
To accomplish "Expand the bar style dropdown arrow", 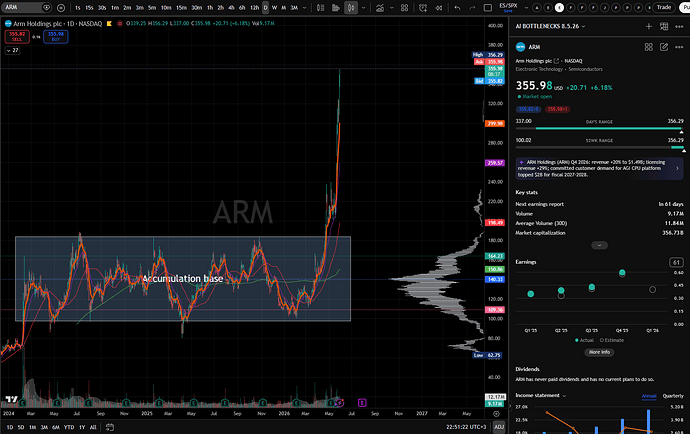I will click(363, 7).
